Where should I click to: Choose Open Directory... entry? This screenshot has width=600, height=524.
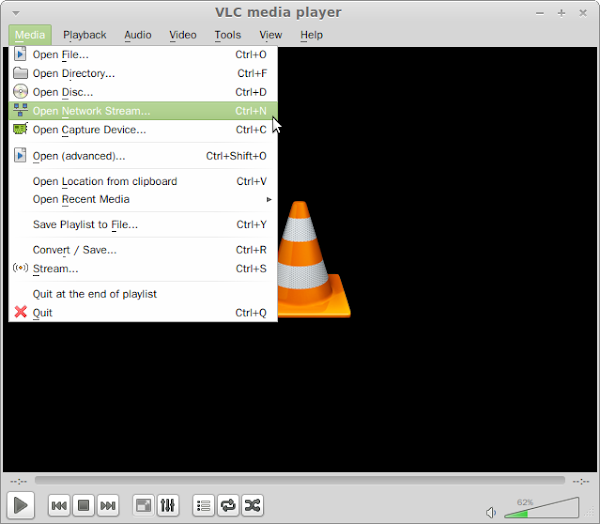(x=143, y=73)
